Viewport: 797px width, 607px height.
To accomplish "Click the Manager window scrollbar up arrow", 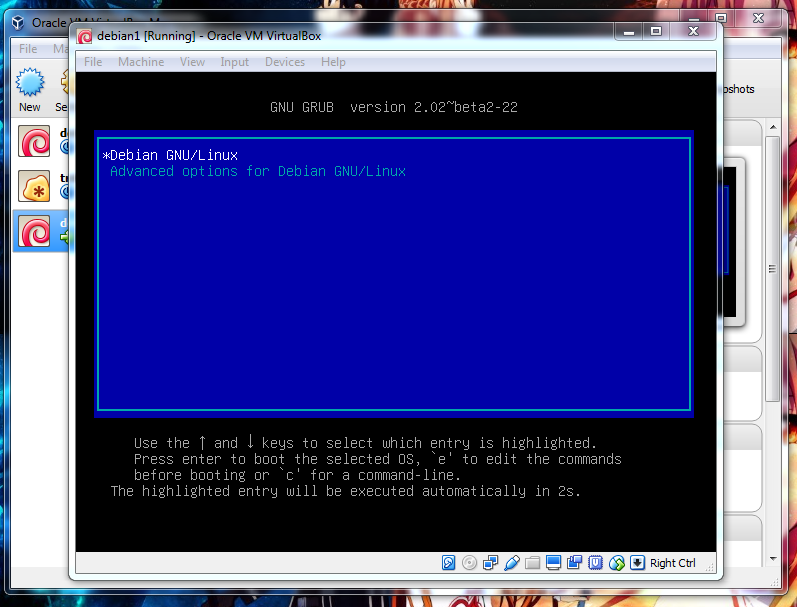I will [x=773, y=127].
